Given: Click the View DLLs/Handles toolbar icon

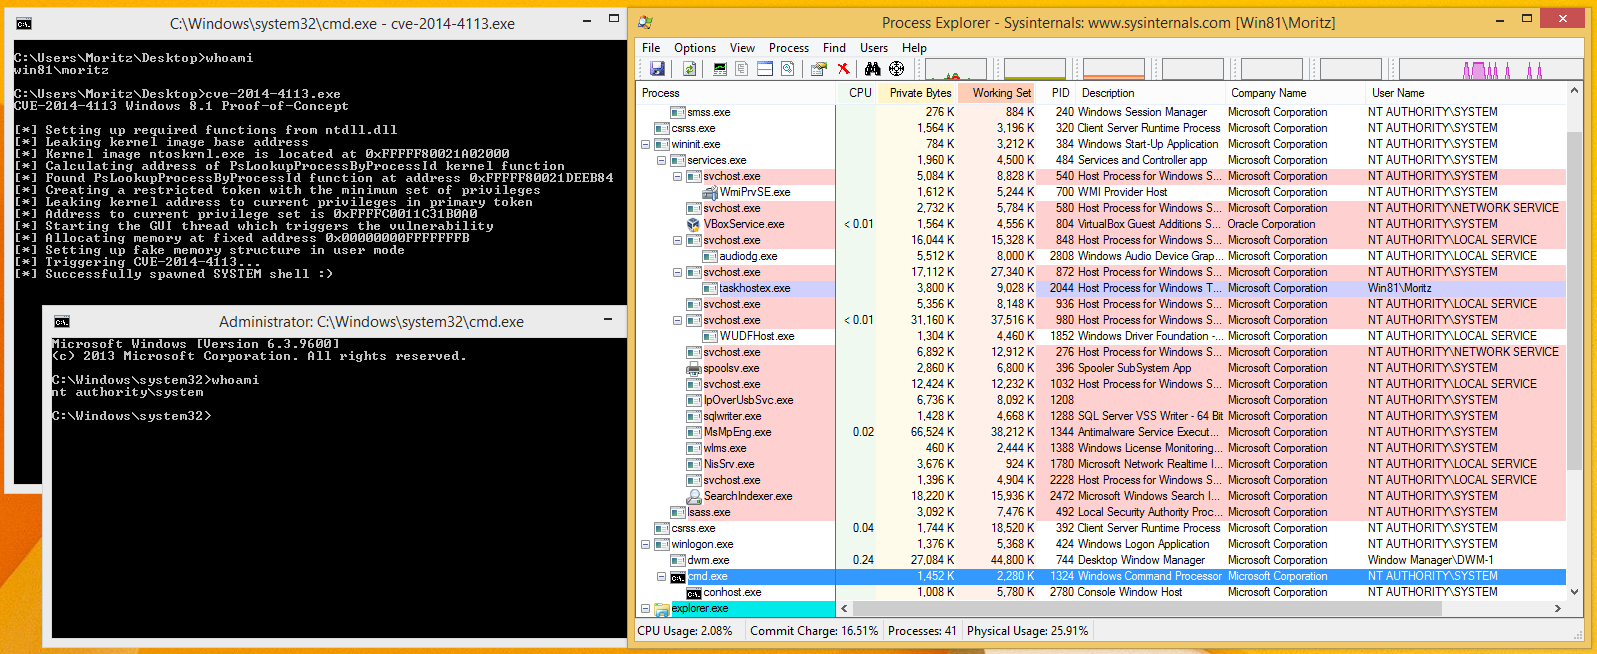Looking at the screenshot, I should click(x=788, y=68).
